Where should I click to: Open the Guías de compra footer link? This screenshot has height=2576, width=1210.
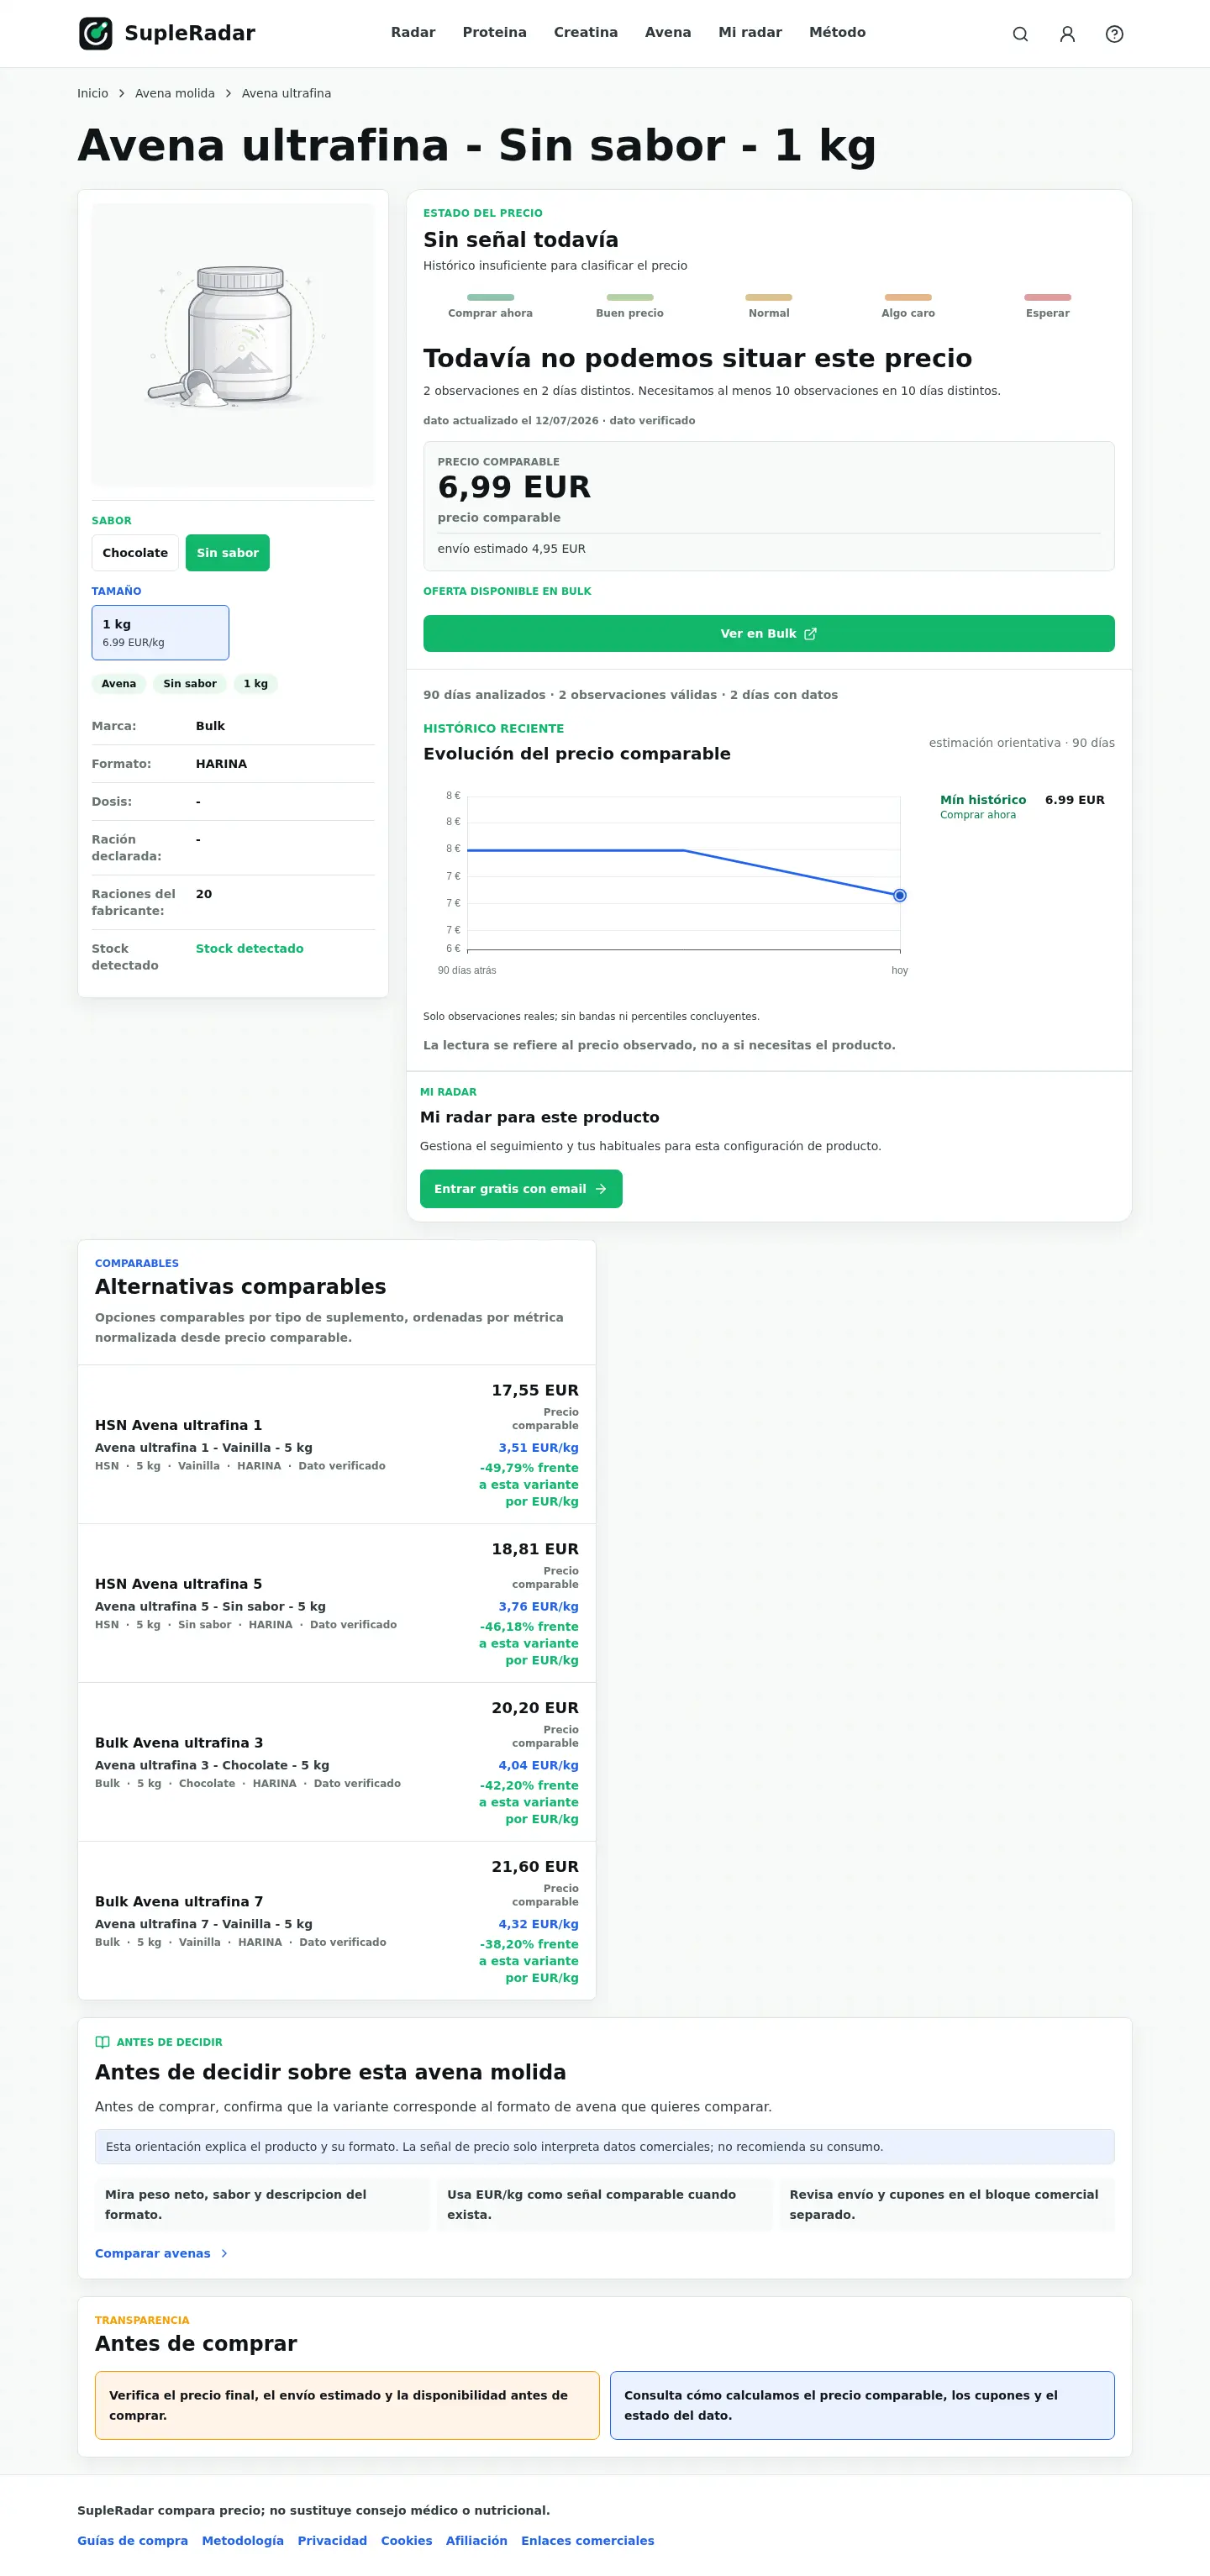tap(133, 2540)
